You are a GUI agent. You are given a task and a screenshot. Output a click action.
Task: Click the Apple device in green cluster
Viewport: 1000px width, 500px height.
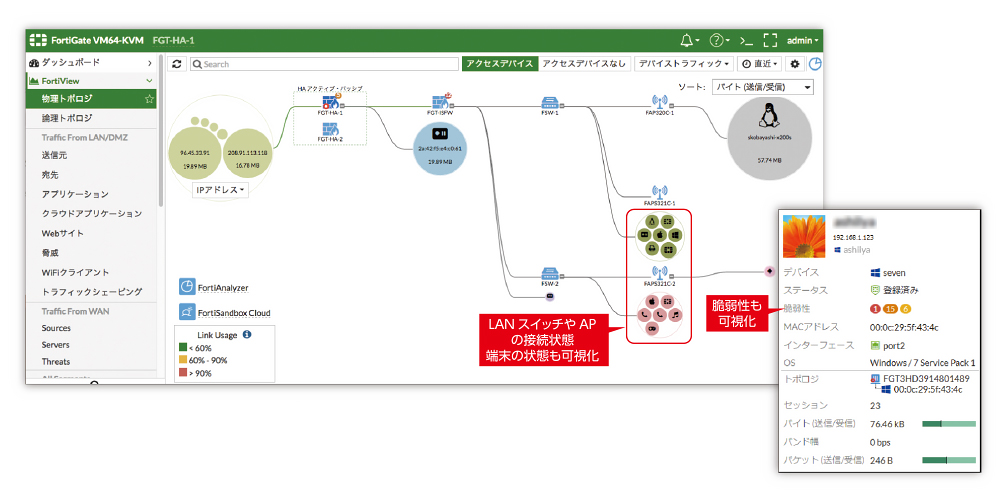click(x=659, y=235)
